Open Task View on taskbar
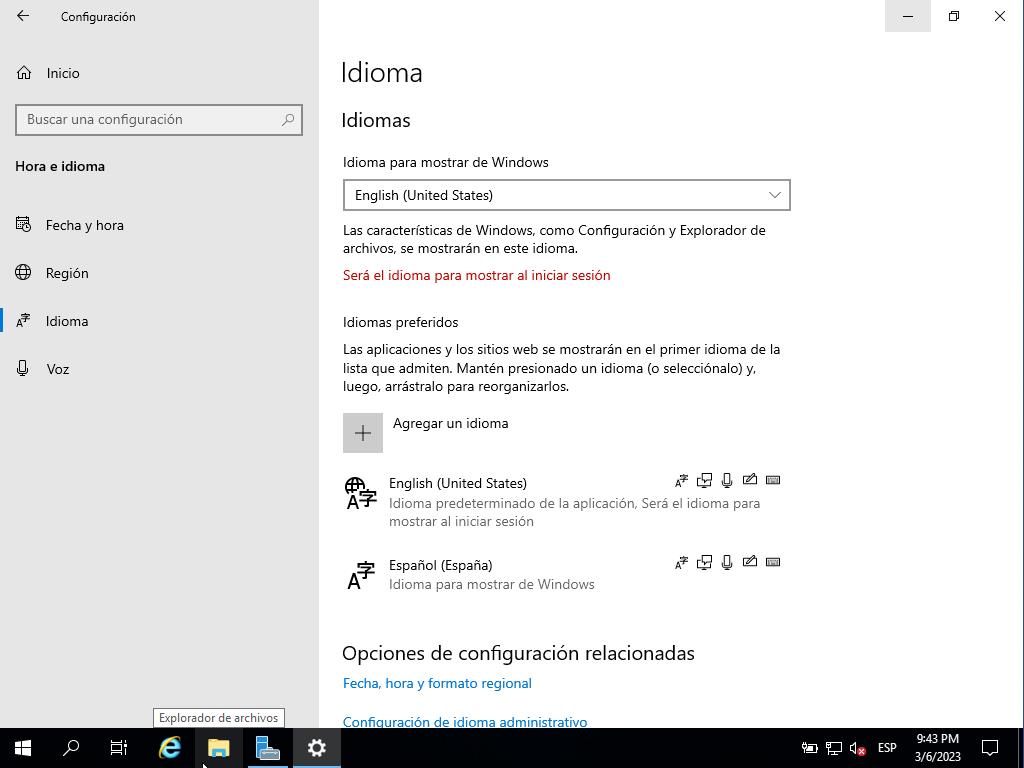 119,748
